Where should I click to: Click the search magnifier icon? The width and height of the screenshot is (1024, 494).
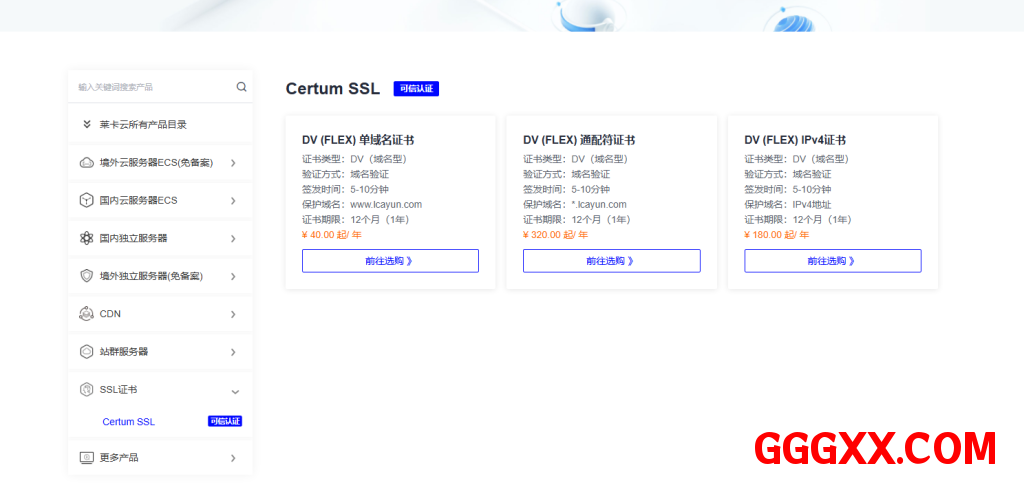tap(241, 87)
